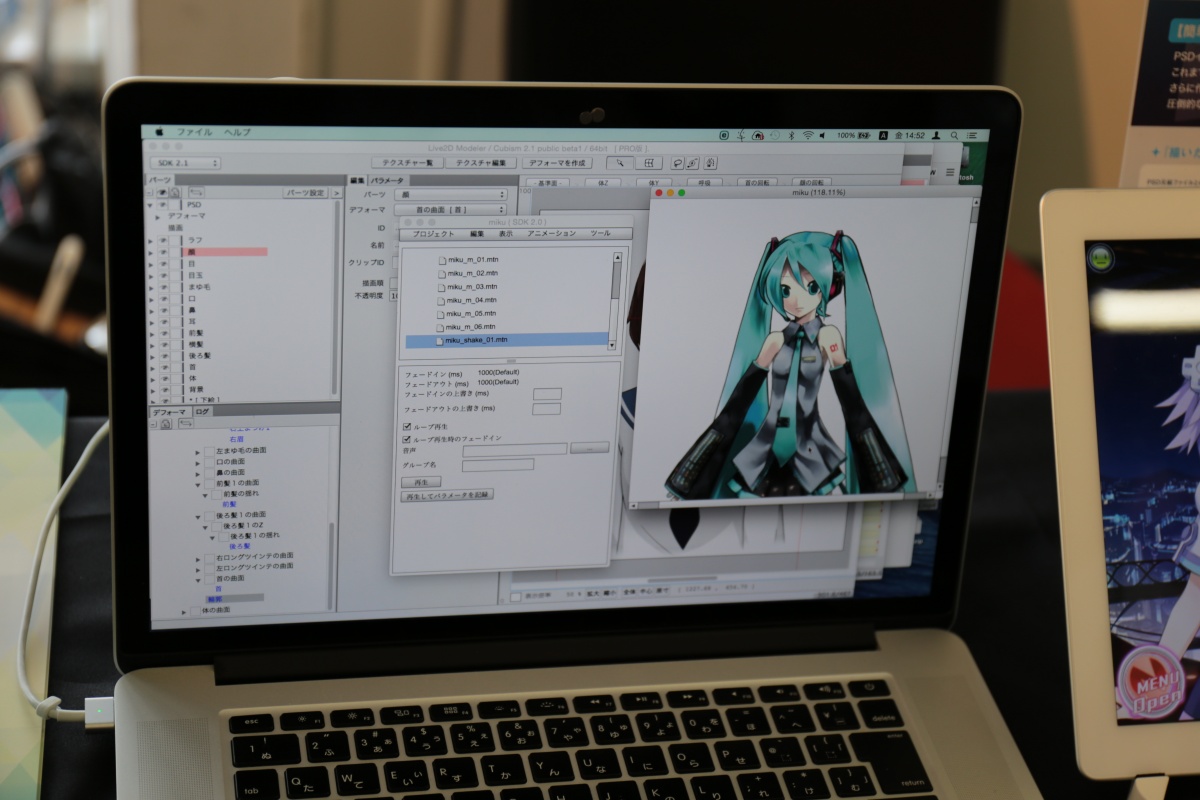Open Spotlight search in menu bar

tap(954, 135)
